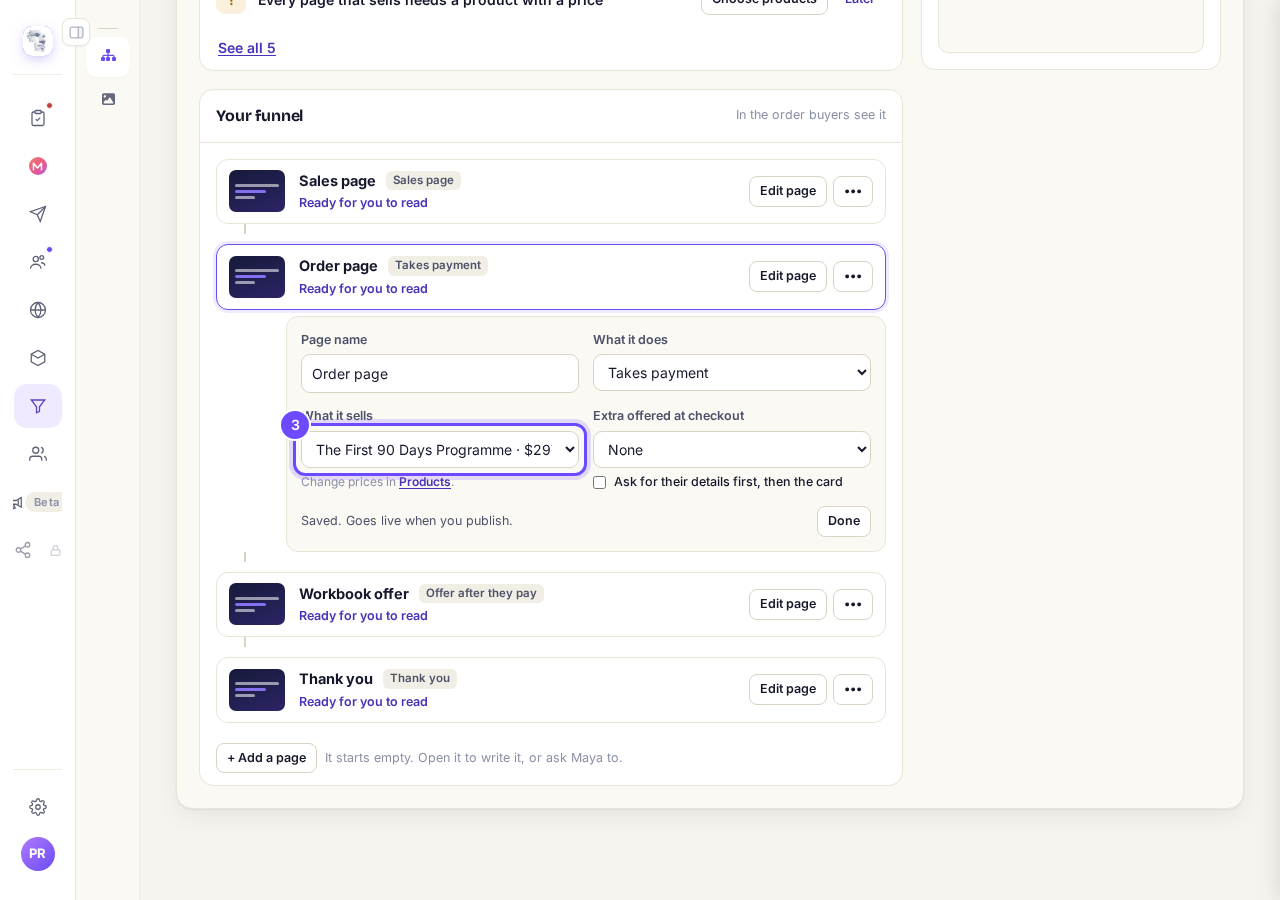Click the workspace logo at top left
Image resolution: width=1280 pixels, height=900 pixels.
38,41
